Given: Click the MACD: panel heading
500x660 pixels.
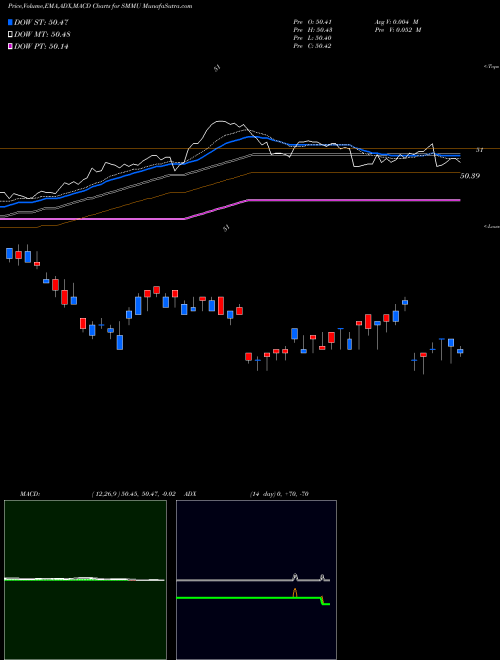Looking at the screenshot, I should pyautogui.click(x=29, y=494).
